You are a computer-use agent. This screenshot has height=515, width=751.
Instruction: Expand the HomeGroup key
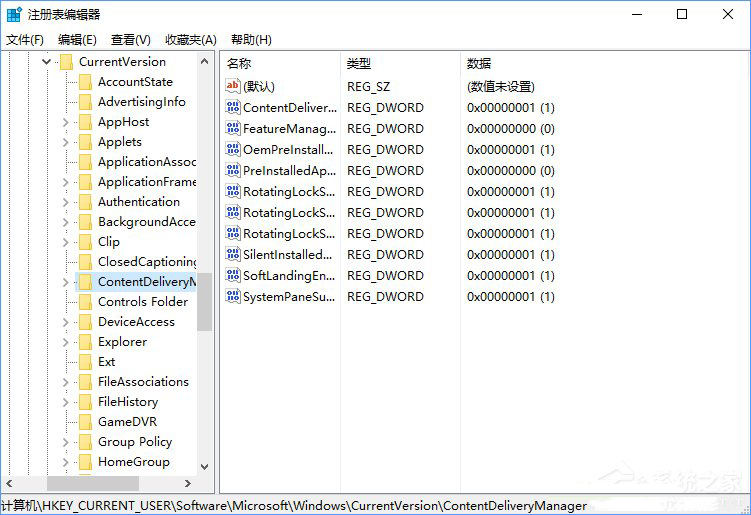(66, 462)
